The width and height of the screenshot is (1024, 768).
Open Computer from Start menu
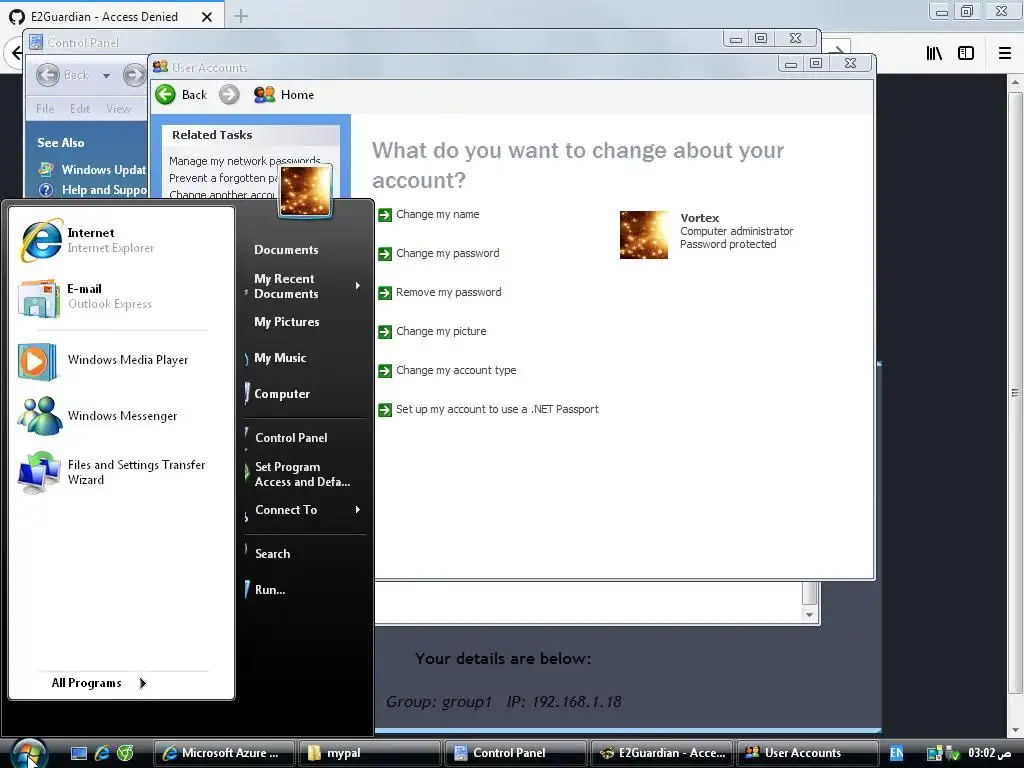(x=281, y=394)
